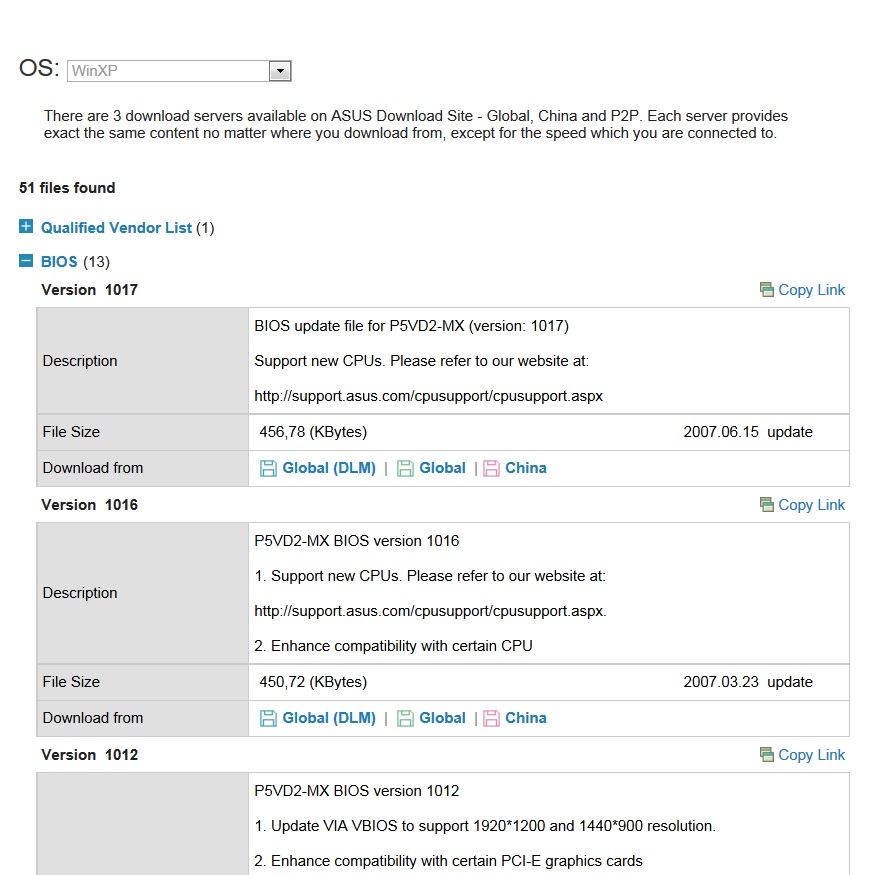Download Version 1016 from Global link
The image size is (885, 875).
pyautogui.click(x=442, y=718)
